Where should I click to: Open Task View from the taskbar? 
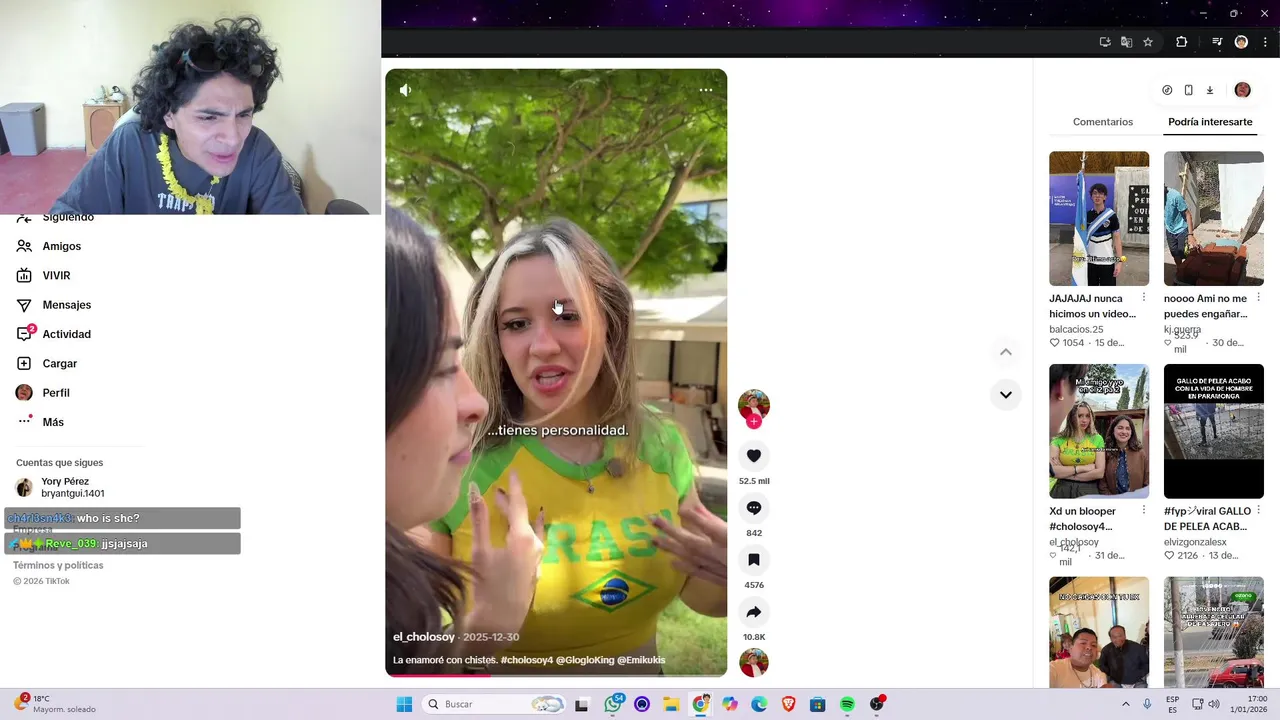pos(581,704)
